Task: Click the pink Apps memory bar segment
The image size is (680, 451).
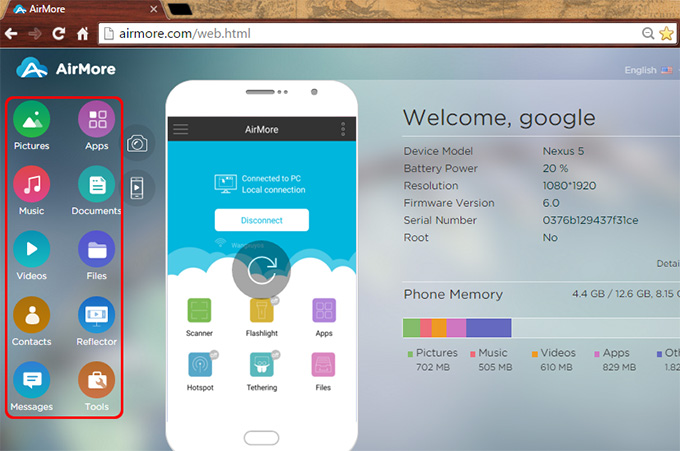Action: coord(456,328)
